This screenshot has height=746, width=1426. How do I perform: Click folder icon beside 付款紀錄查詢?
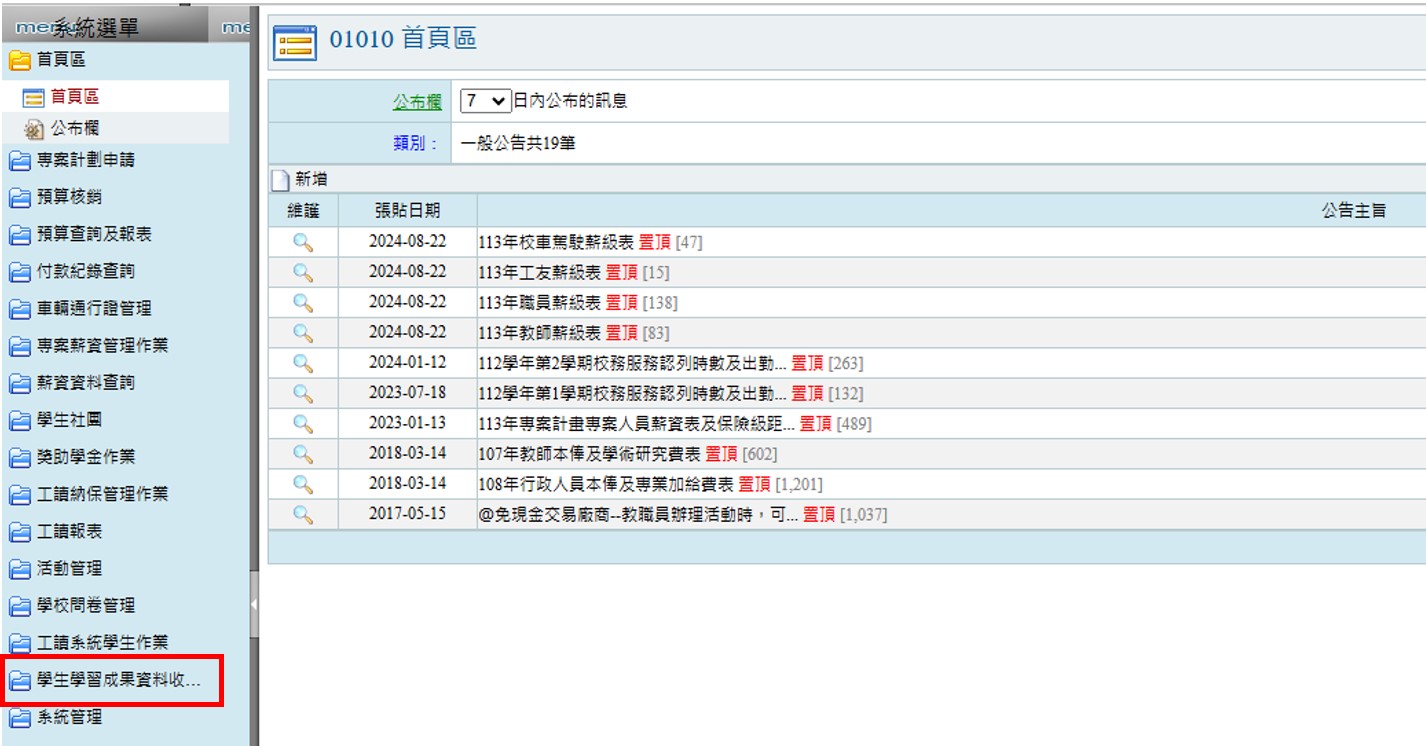[19, 271]
